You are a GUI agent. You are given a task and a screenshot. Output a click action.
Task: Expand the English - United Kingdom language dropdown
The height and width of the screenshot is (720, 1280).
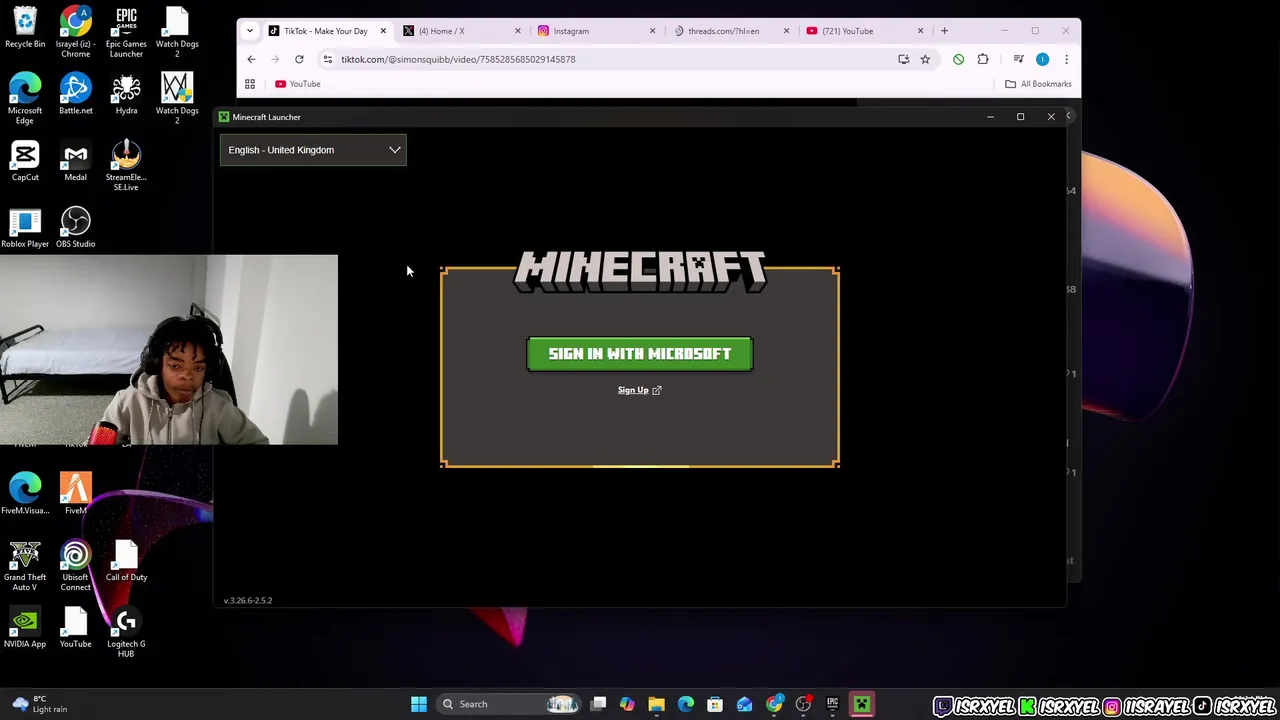313,150
